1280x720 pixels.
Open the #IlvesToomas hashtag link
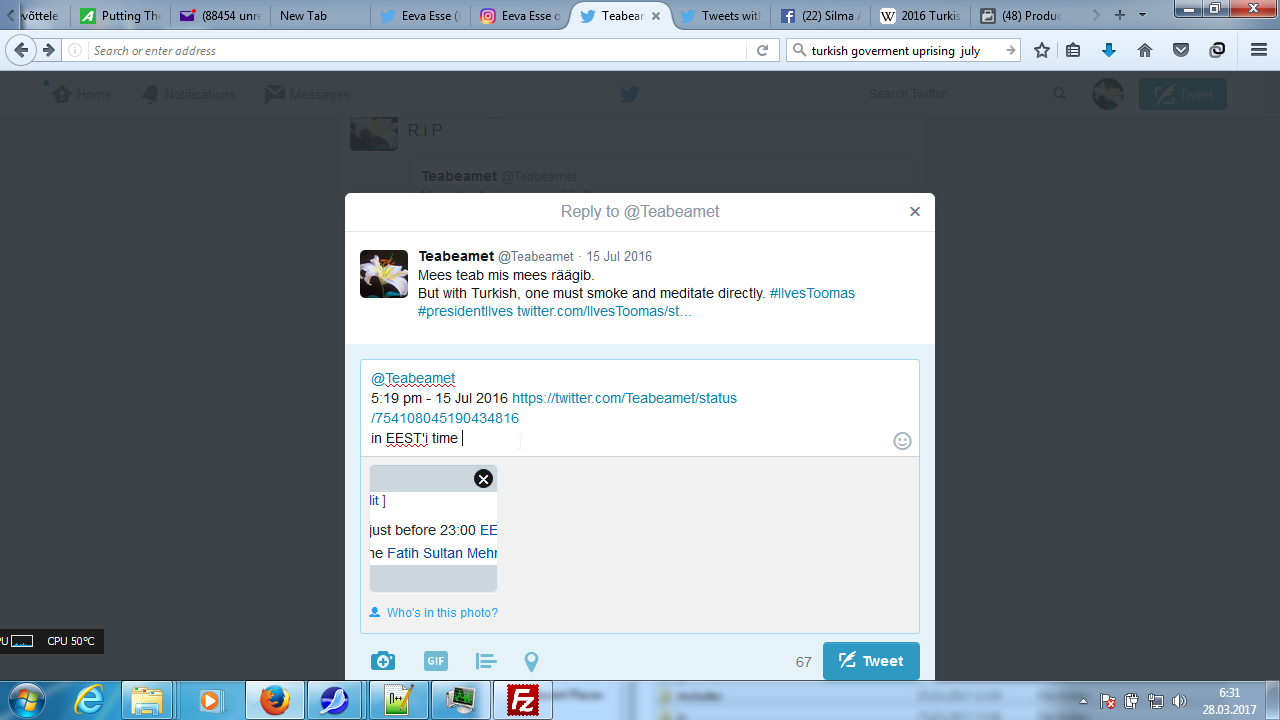pos(812,293)
